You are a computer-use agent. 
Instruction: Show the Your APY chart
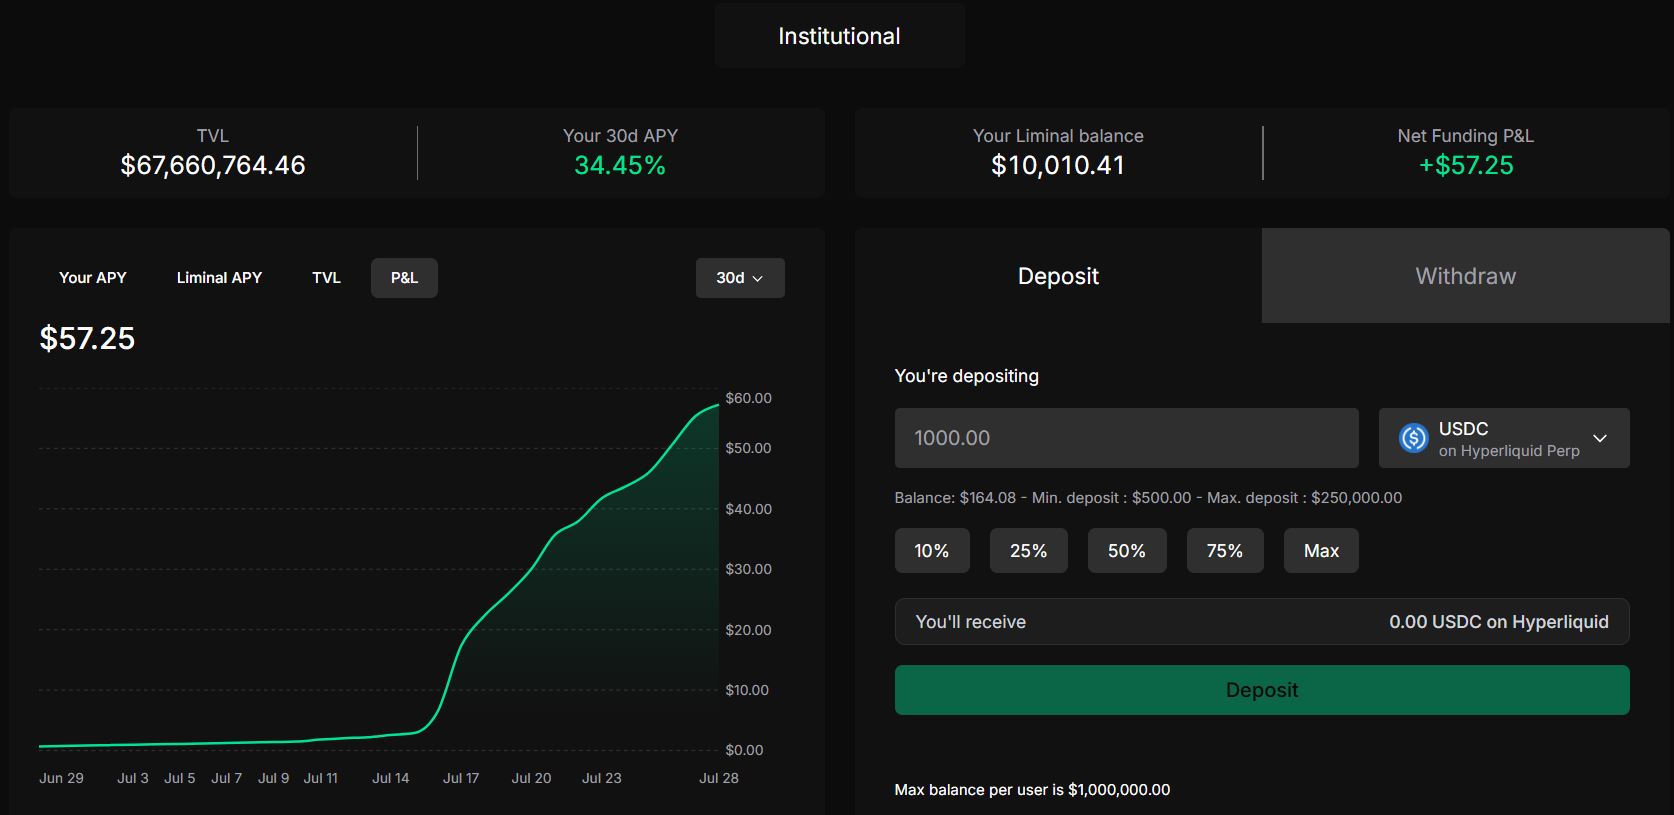93,278
